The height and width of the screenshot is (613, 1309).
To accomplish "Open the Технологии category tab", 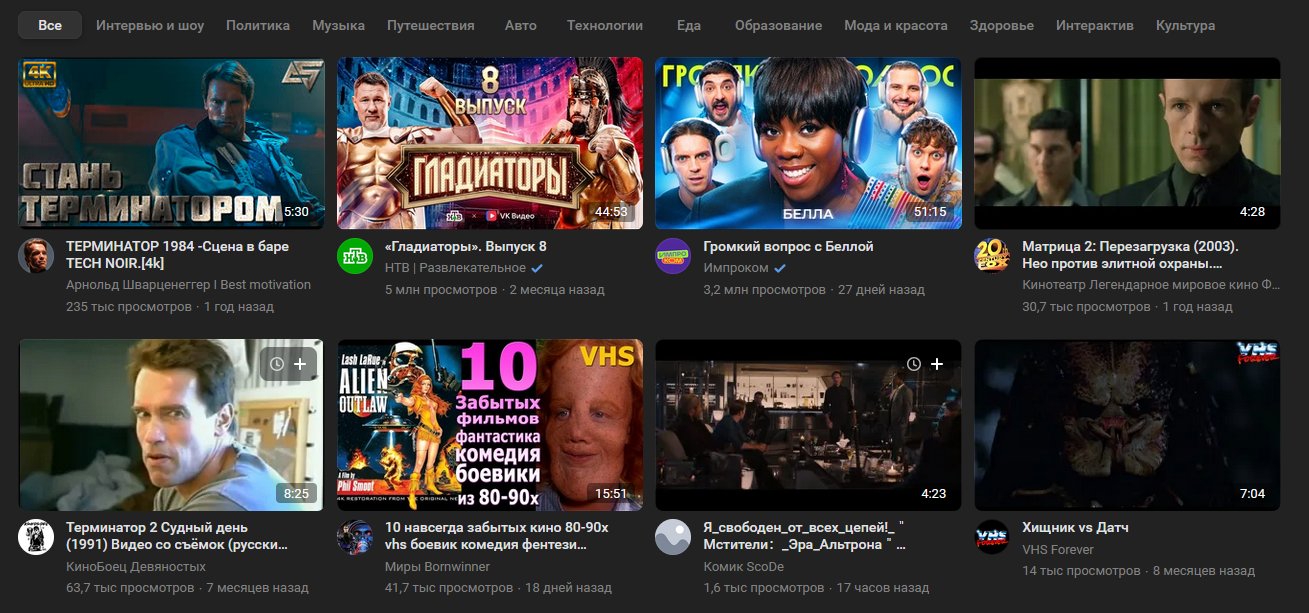I will click(605, 25).
